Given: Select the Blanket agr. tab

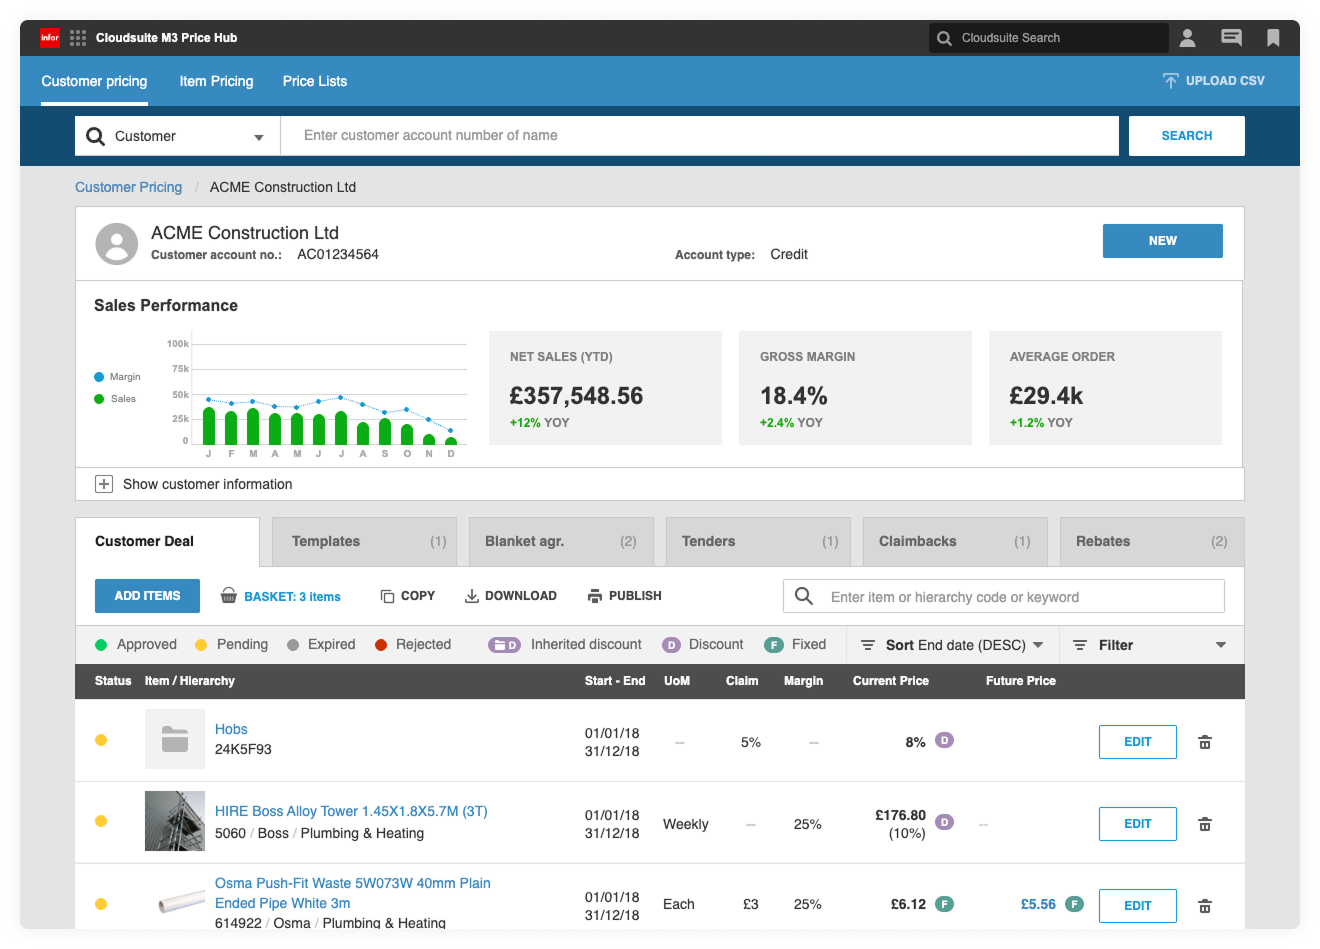Looking at the screenshot, I should tap(562, 541).
